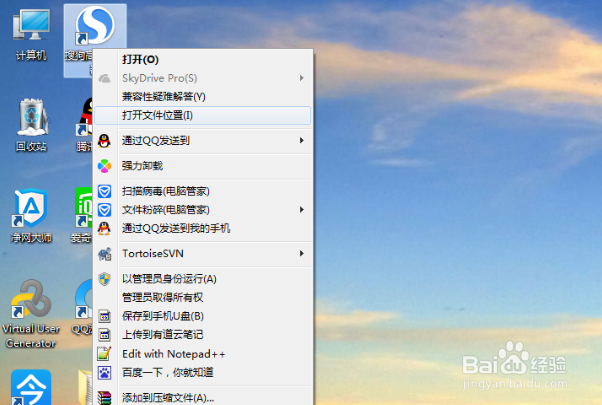Expand the SkyDrive Pro submenu arrow
Viewport: 602px width, 405px height.
pos(302,78)
